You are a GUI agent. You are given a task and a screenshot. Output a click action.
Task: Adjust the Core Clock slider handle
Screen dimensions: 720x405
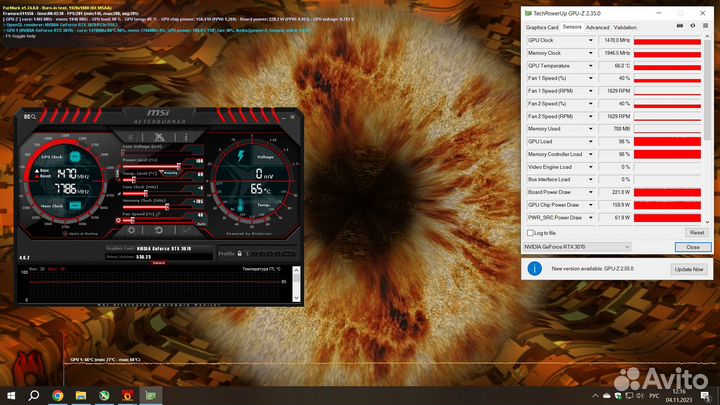click(x=146, y=194)
